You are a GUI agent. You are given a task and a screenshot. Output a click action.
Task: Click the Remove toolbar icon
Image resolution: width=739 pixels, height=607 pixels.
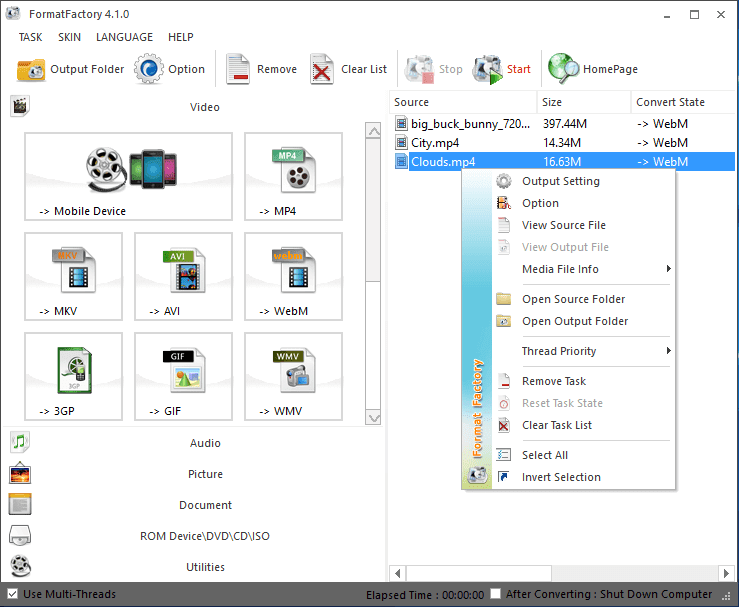coord(238,69)
